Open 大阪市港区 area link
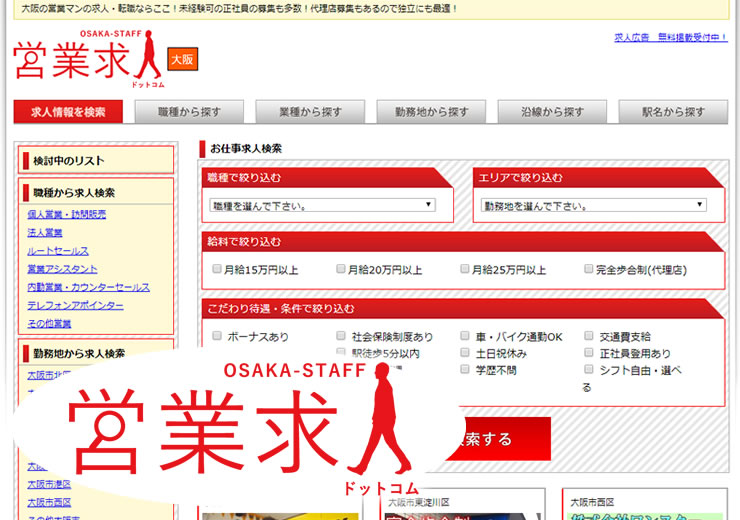This screenshot has width=740, height=520. (x=49, y=484)
